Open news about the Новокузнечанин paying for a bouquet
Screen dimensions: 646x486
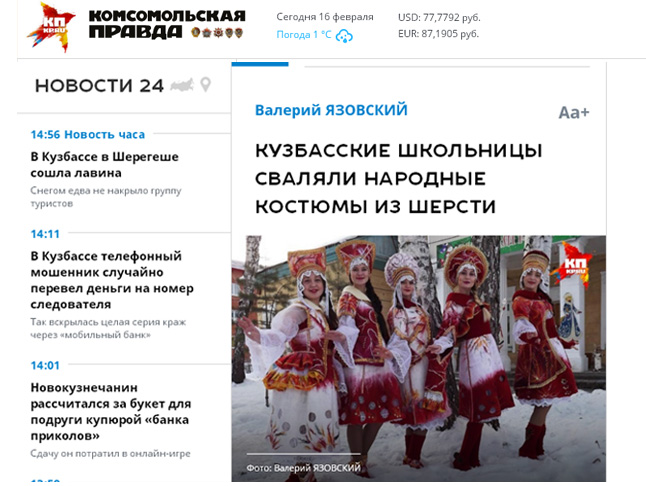111,411
